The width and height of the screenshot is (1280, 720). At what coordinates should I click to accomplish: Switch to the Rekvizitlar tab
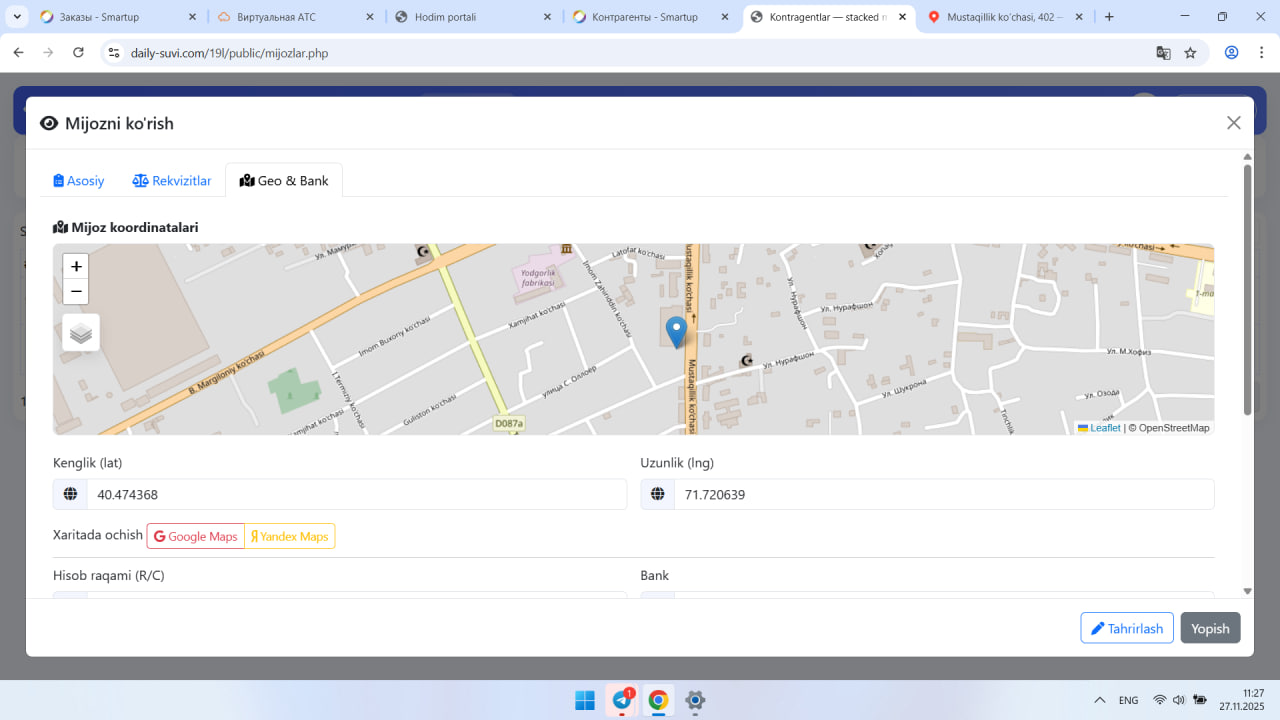click(x=172, y=181)
